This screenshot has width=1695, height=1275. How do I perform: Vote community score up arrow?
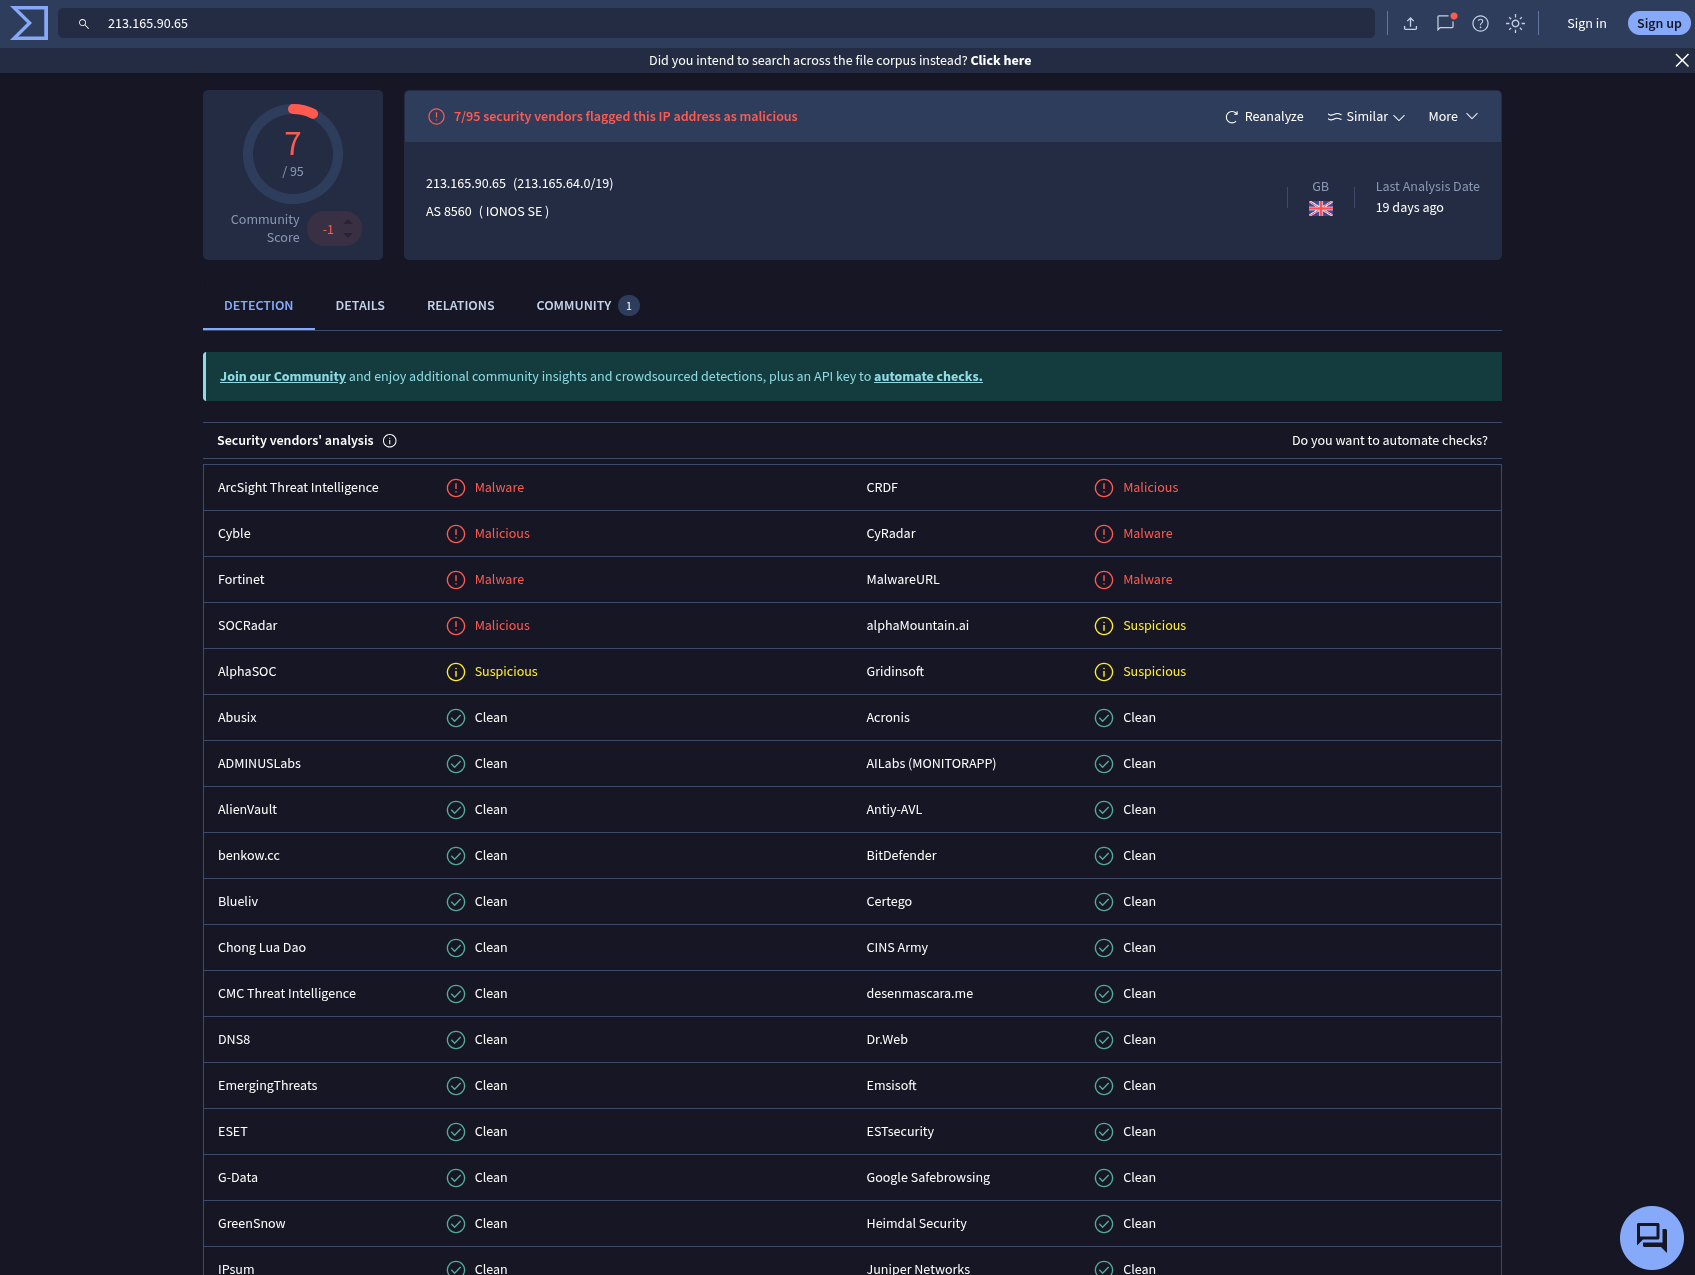(348, 222)
